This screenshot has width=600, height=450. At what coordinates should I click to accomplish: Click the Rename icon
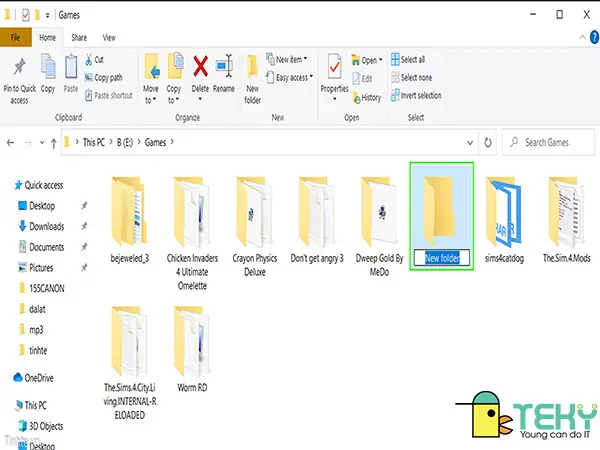(x=224, y=66)
